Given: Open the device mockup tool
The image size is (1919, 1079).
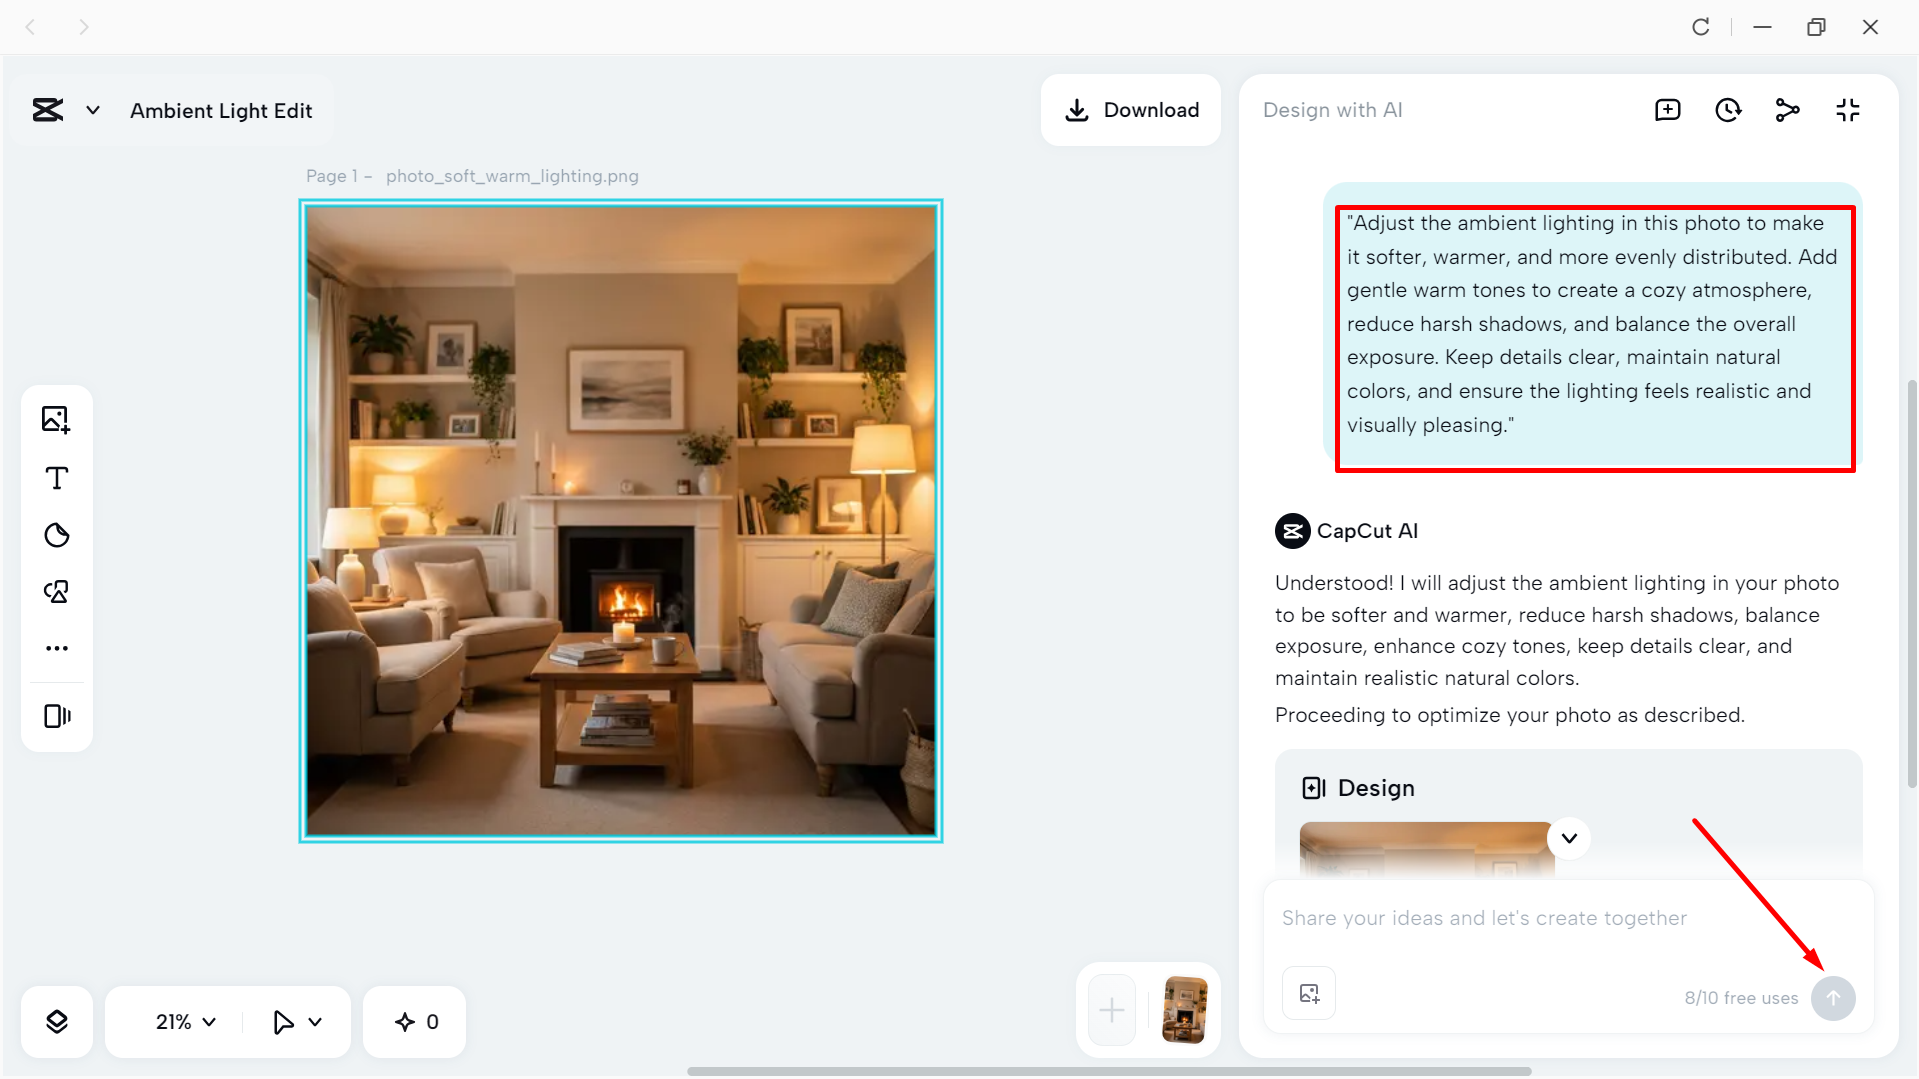Looking at the screenshot, I should click(x=57, y=715).
